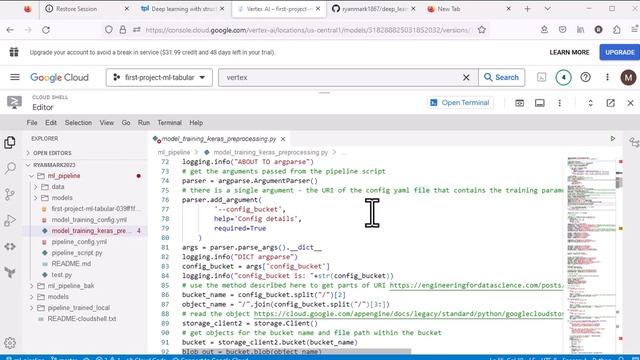Run the Python file with play icon
This screenshot has height=360, width=640.
point(613,139)
